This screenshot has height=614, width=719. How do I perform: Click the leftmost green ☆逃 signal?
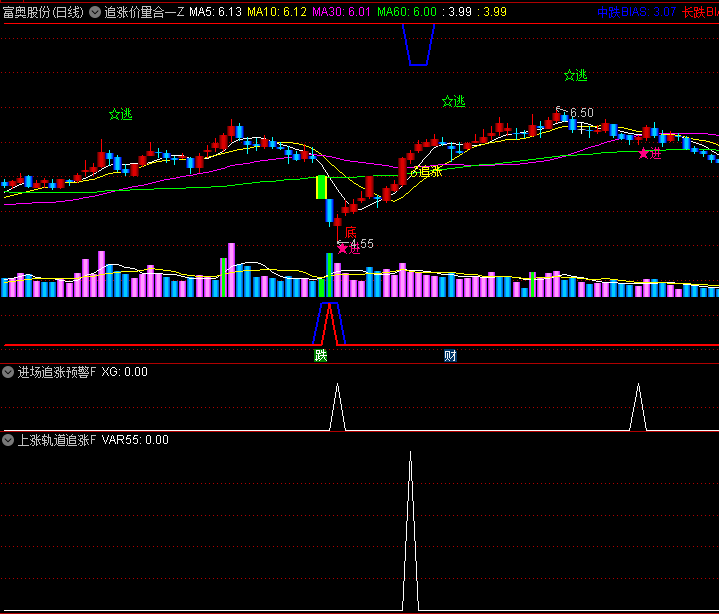coord(120,114)
